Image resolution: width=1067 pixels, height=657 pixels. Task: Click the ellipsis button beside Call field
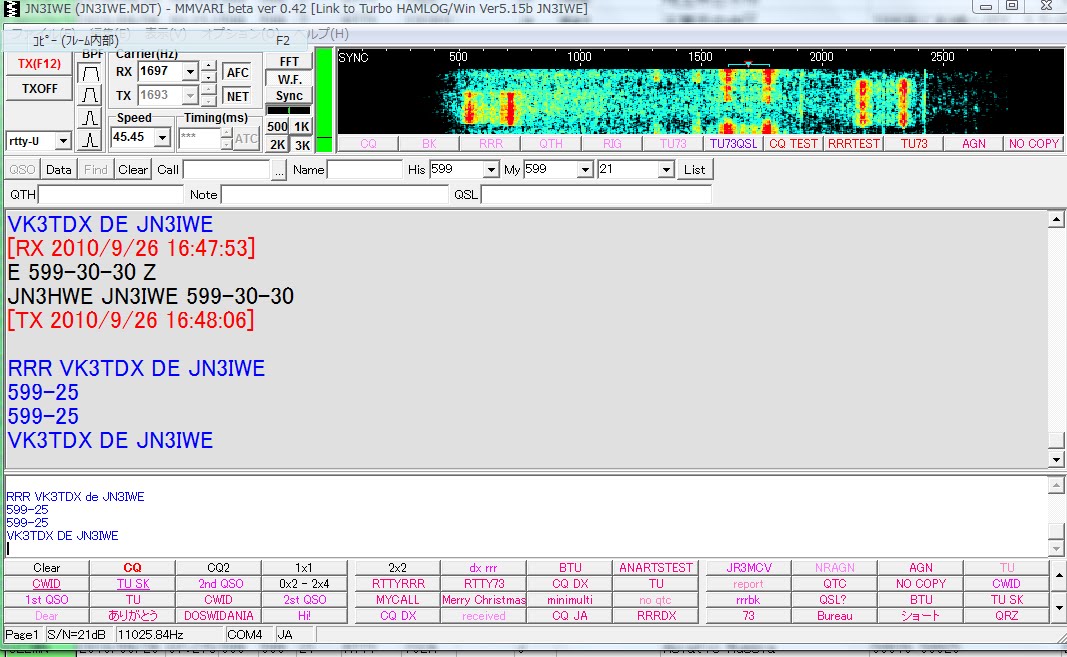pyautogui.click(x=279, y=170)
